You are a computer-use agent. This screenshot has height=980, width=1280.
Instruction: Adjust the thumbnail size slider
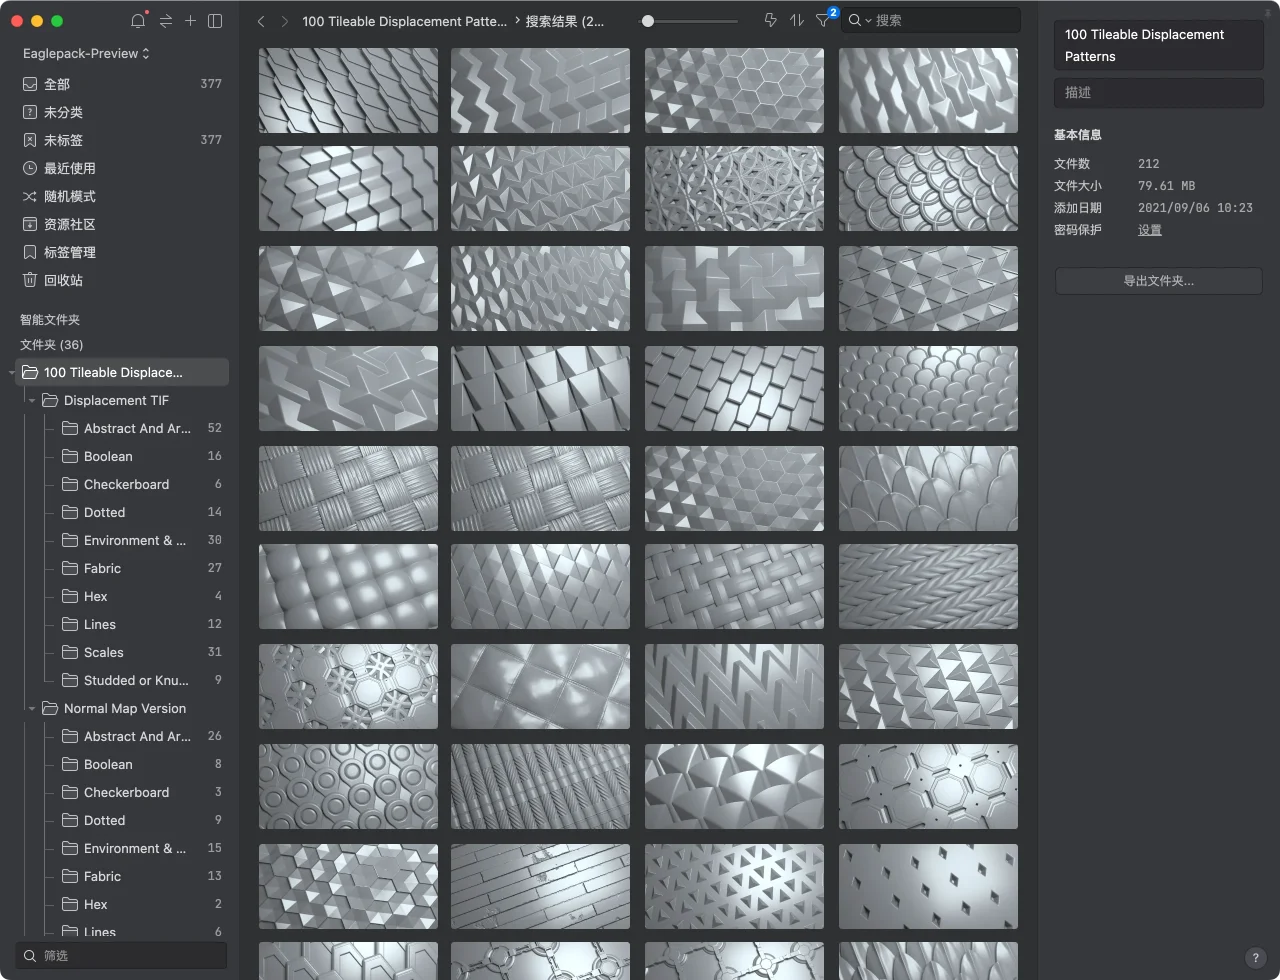(648, 21)
